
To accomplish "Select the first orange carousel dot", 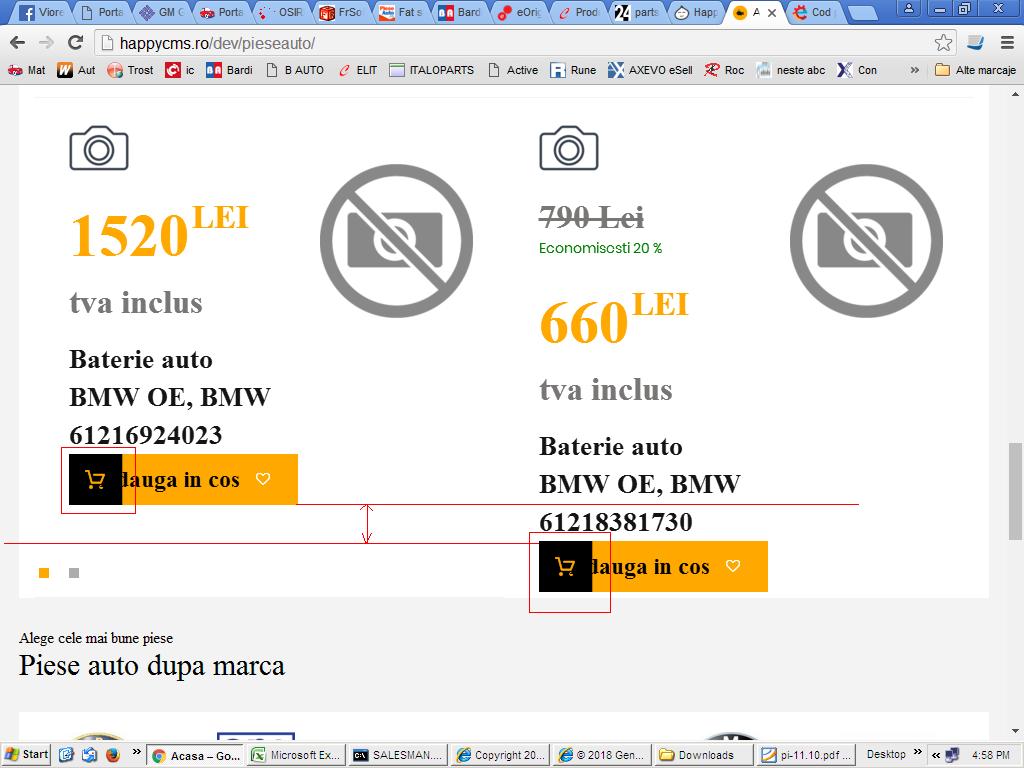I will point(44,573).
